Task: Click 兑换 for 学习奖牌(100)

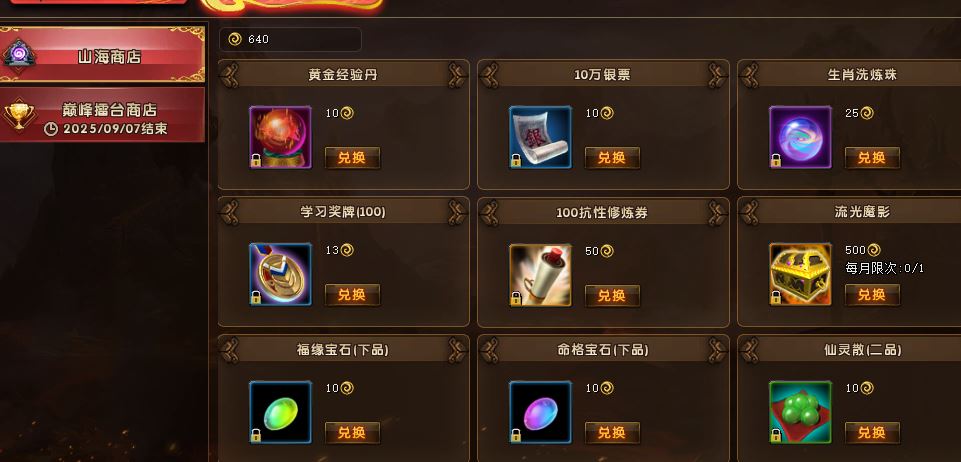Action: (x=352, y=295)
